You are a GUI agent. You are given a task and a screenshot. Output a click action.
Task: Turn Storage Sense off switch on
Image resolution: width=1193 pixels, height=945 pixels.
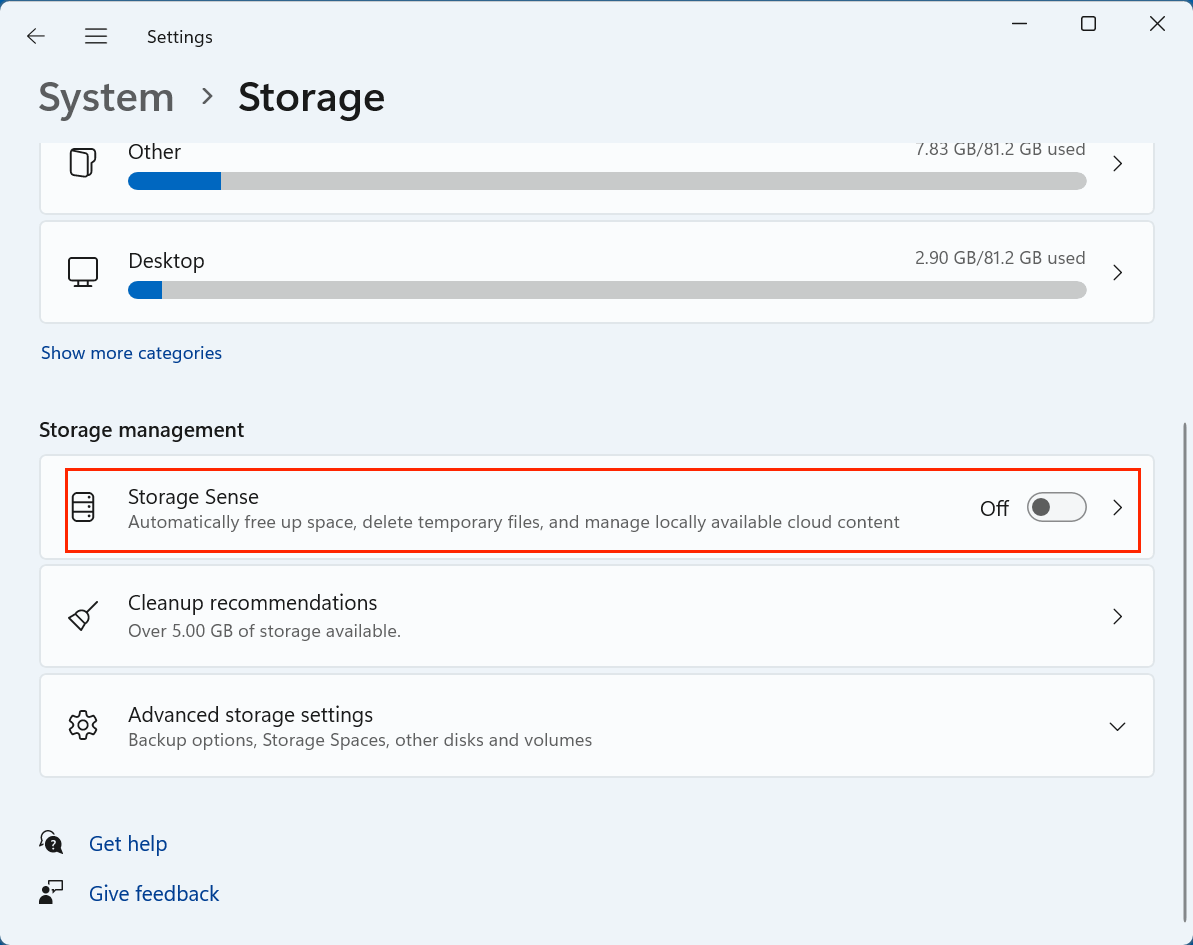point(1056,508)
